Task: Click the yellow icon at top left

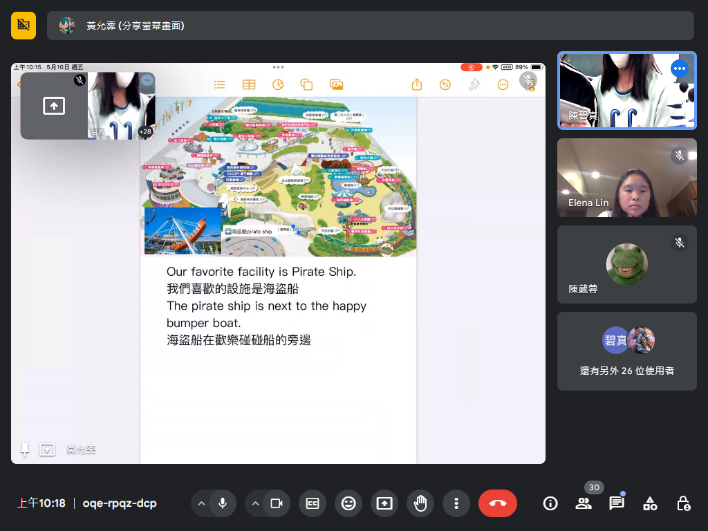Action: click(24, 25)
